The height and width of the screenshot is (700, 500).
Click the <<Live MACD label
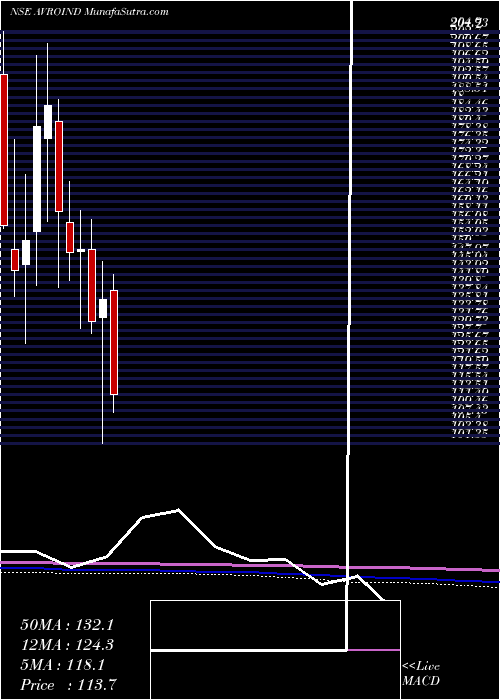coord(421,674)
